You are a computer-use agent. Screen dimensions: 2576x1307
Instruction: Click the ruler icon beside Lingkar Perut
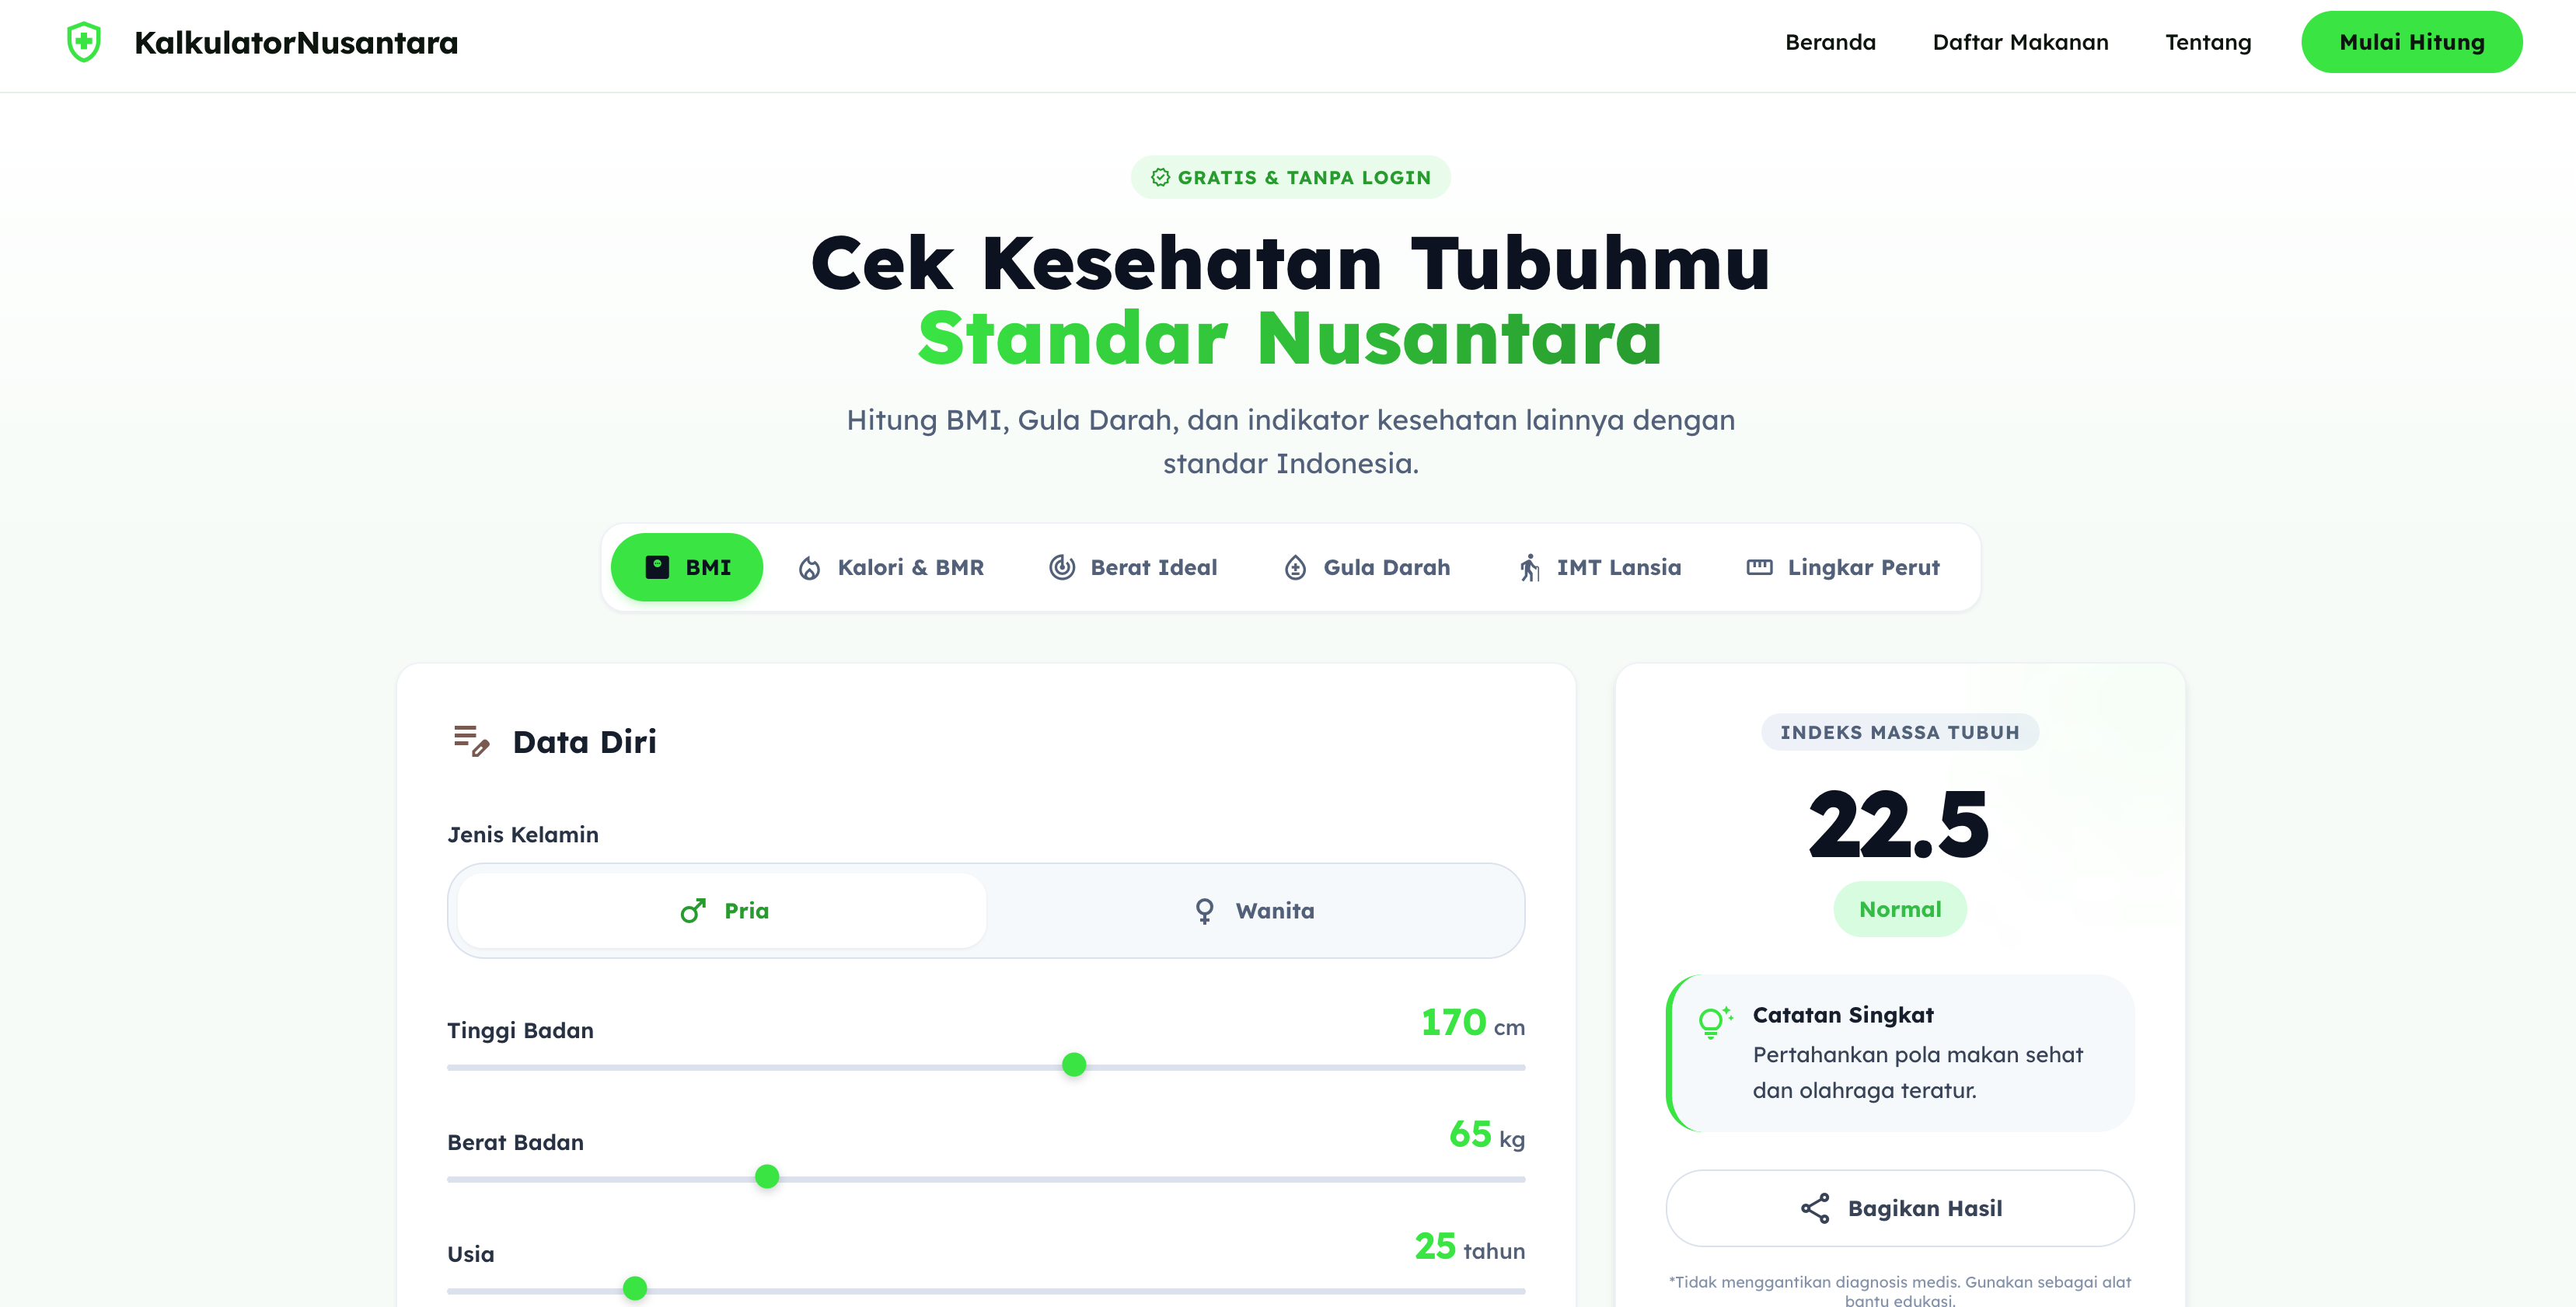tap(1758, 567)
